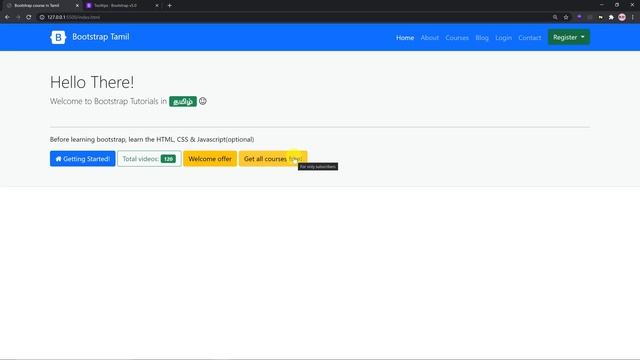Open the Extensions puzzle-piece menu
The width and height of the screenshot is (640, 360).
click(x=611, y=17)
